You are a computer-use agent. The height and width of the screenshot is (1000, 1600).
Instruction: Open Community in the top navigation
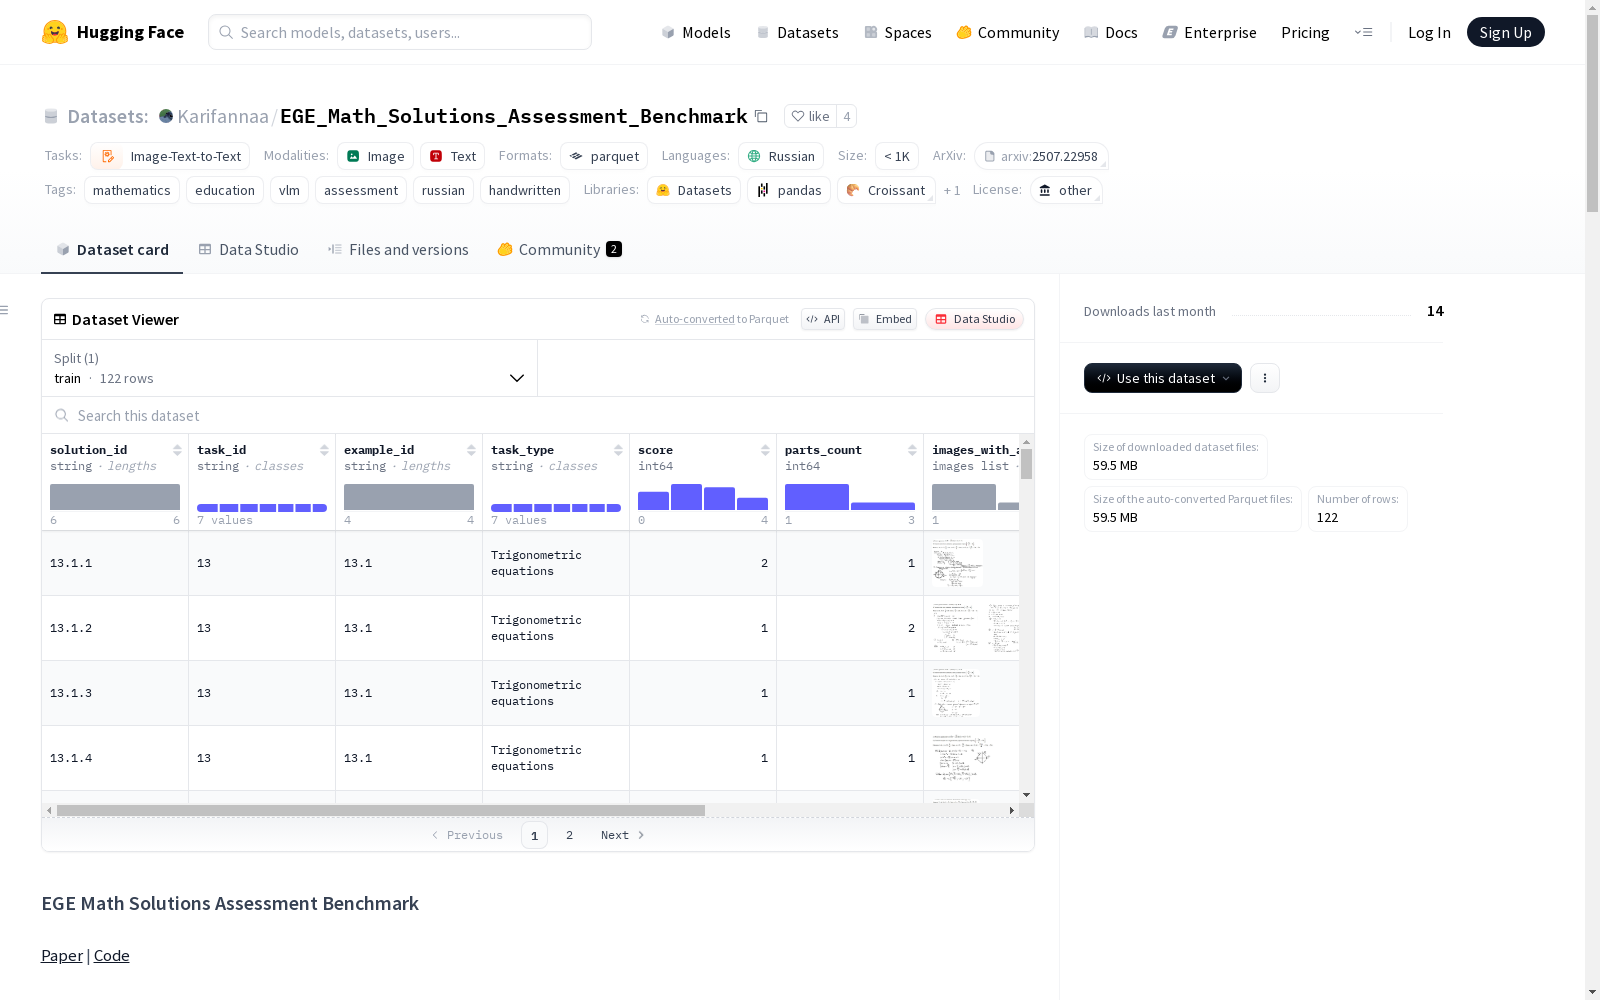[1008, 32]
